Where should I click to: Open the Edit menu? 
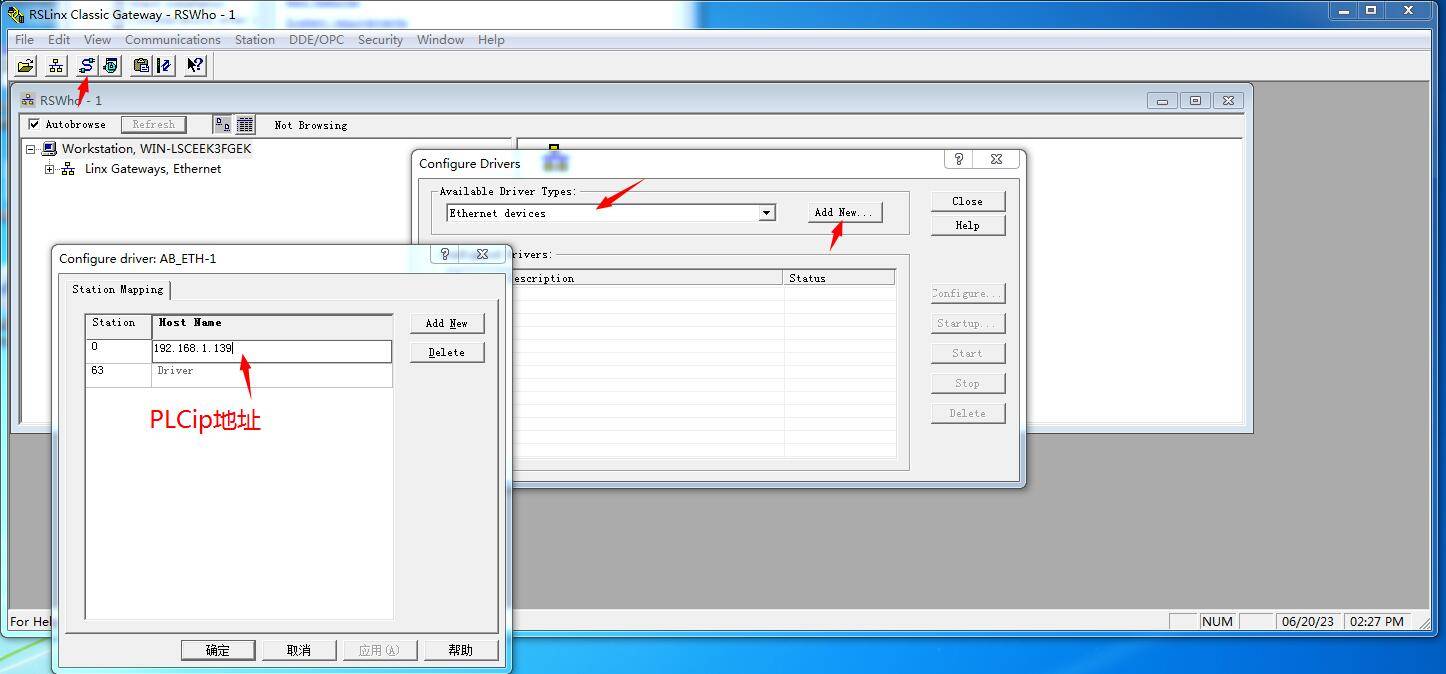point(59,40)
